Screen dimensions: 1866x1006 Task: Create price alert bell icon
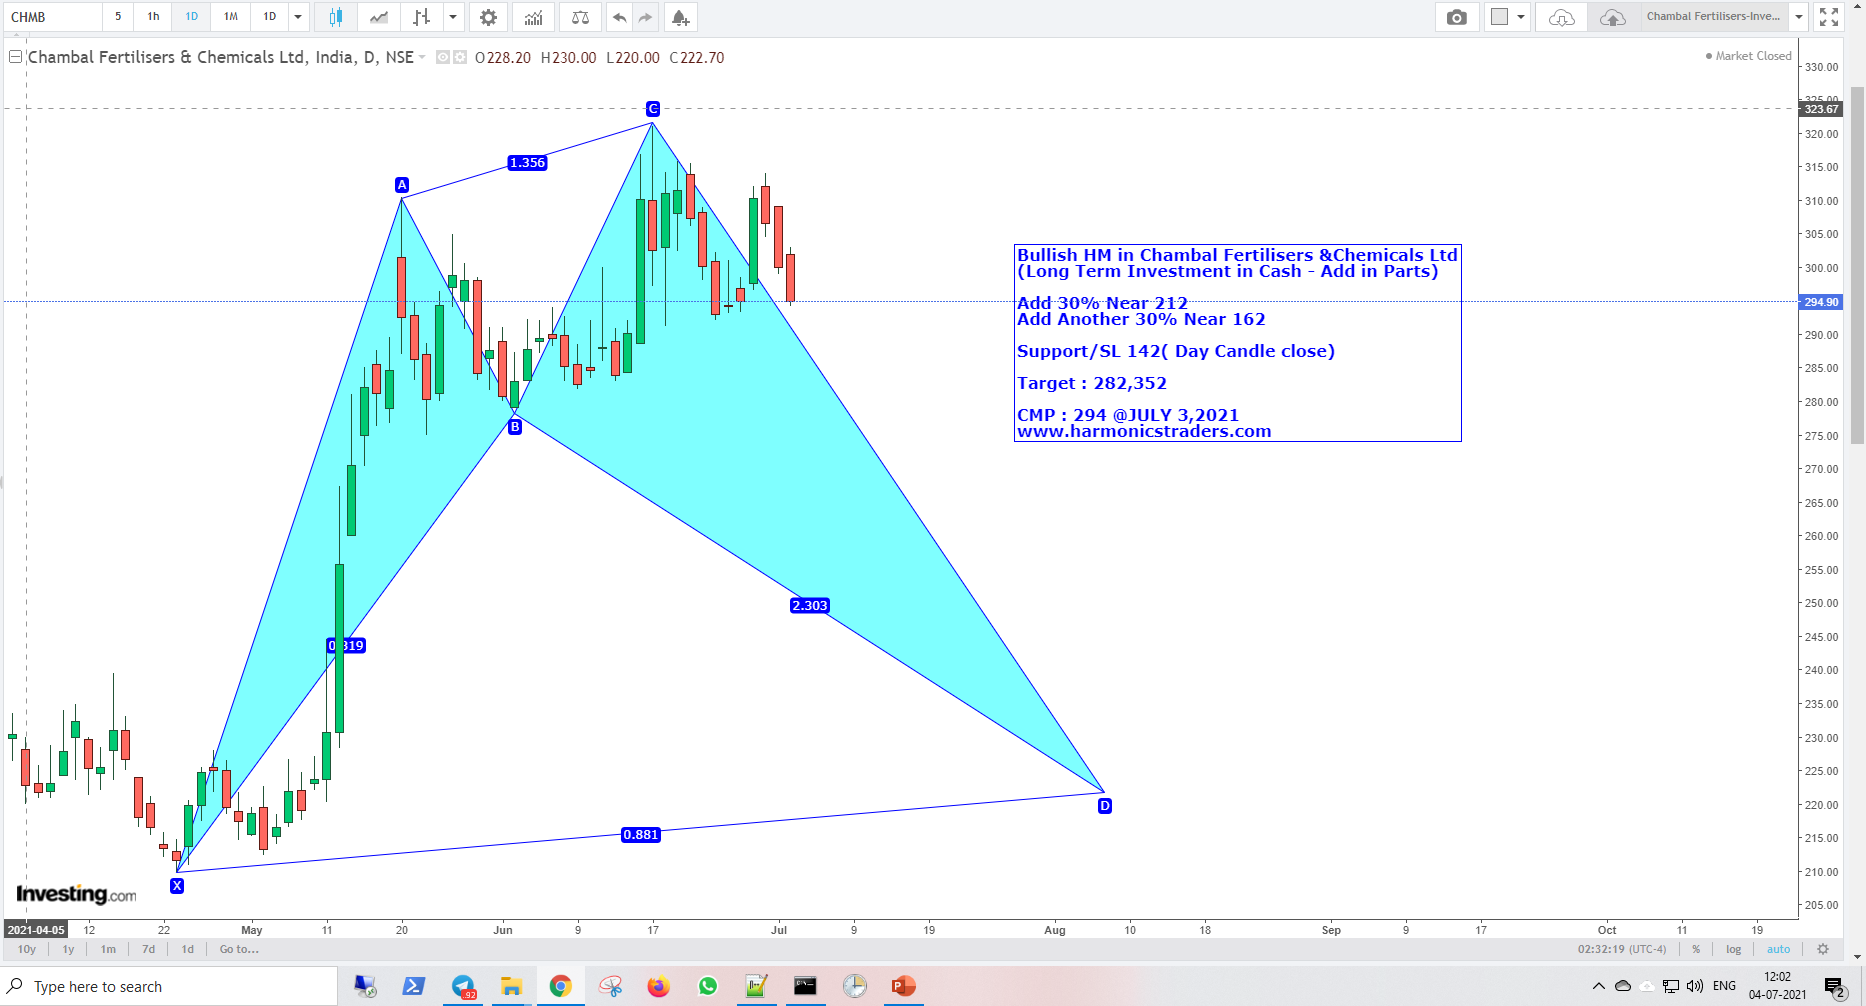[x=680, y=17]
